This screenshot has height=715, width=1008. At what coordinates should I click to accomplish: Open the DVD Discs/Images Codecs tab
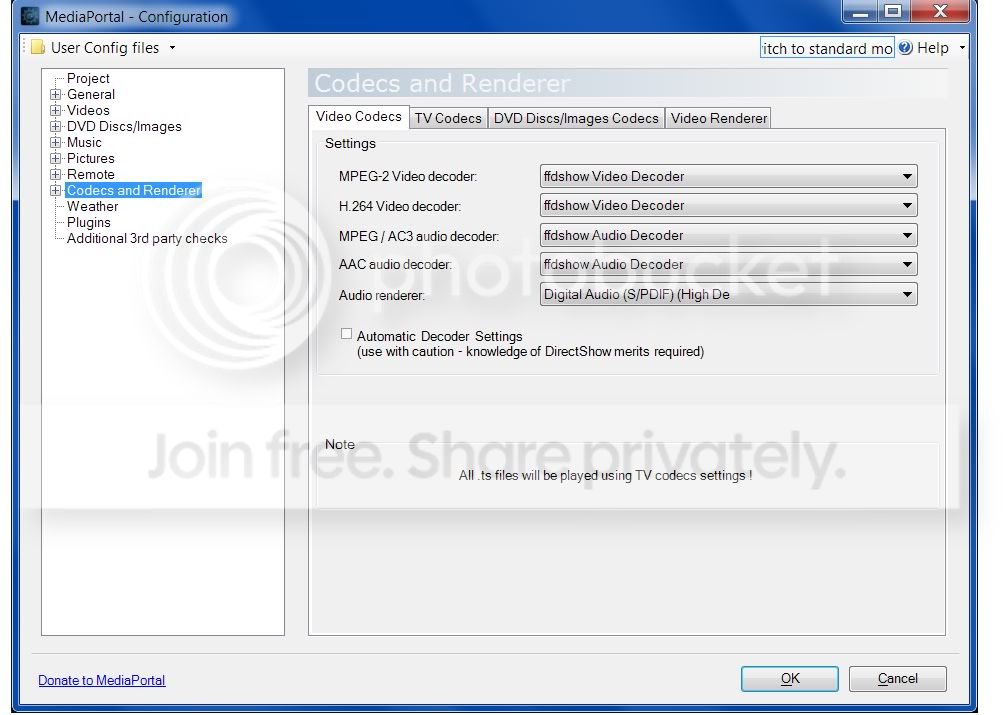click(x=576, y=118)
